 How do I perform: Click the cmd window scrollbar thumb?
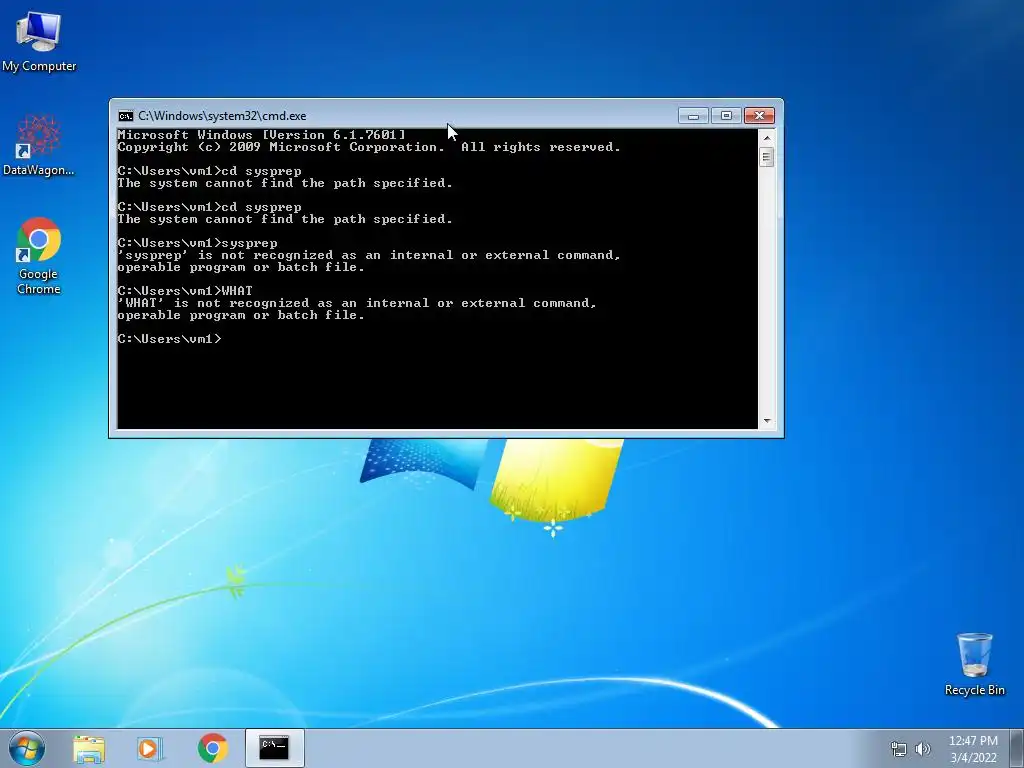pyautogui.click(x=767, y=157)
